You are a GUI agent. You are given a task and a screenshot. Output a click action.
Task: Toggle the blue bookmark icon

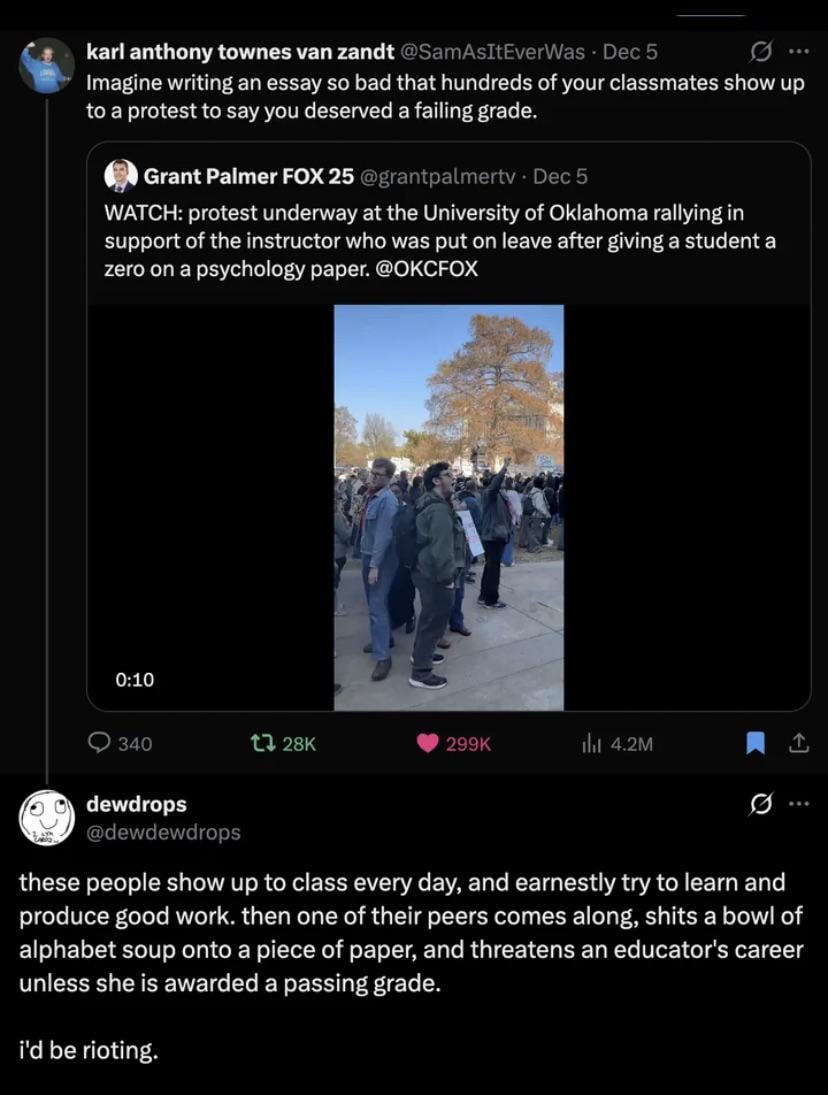(756, 742)
